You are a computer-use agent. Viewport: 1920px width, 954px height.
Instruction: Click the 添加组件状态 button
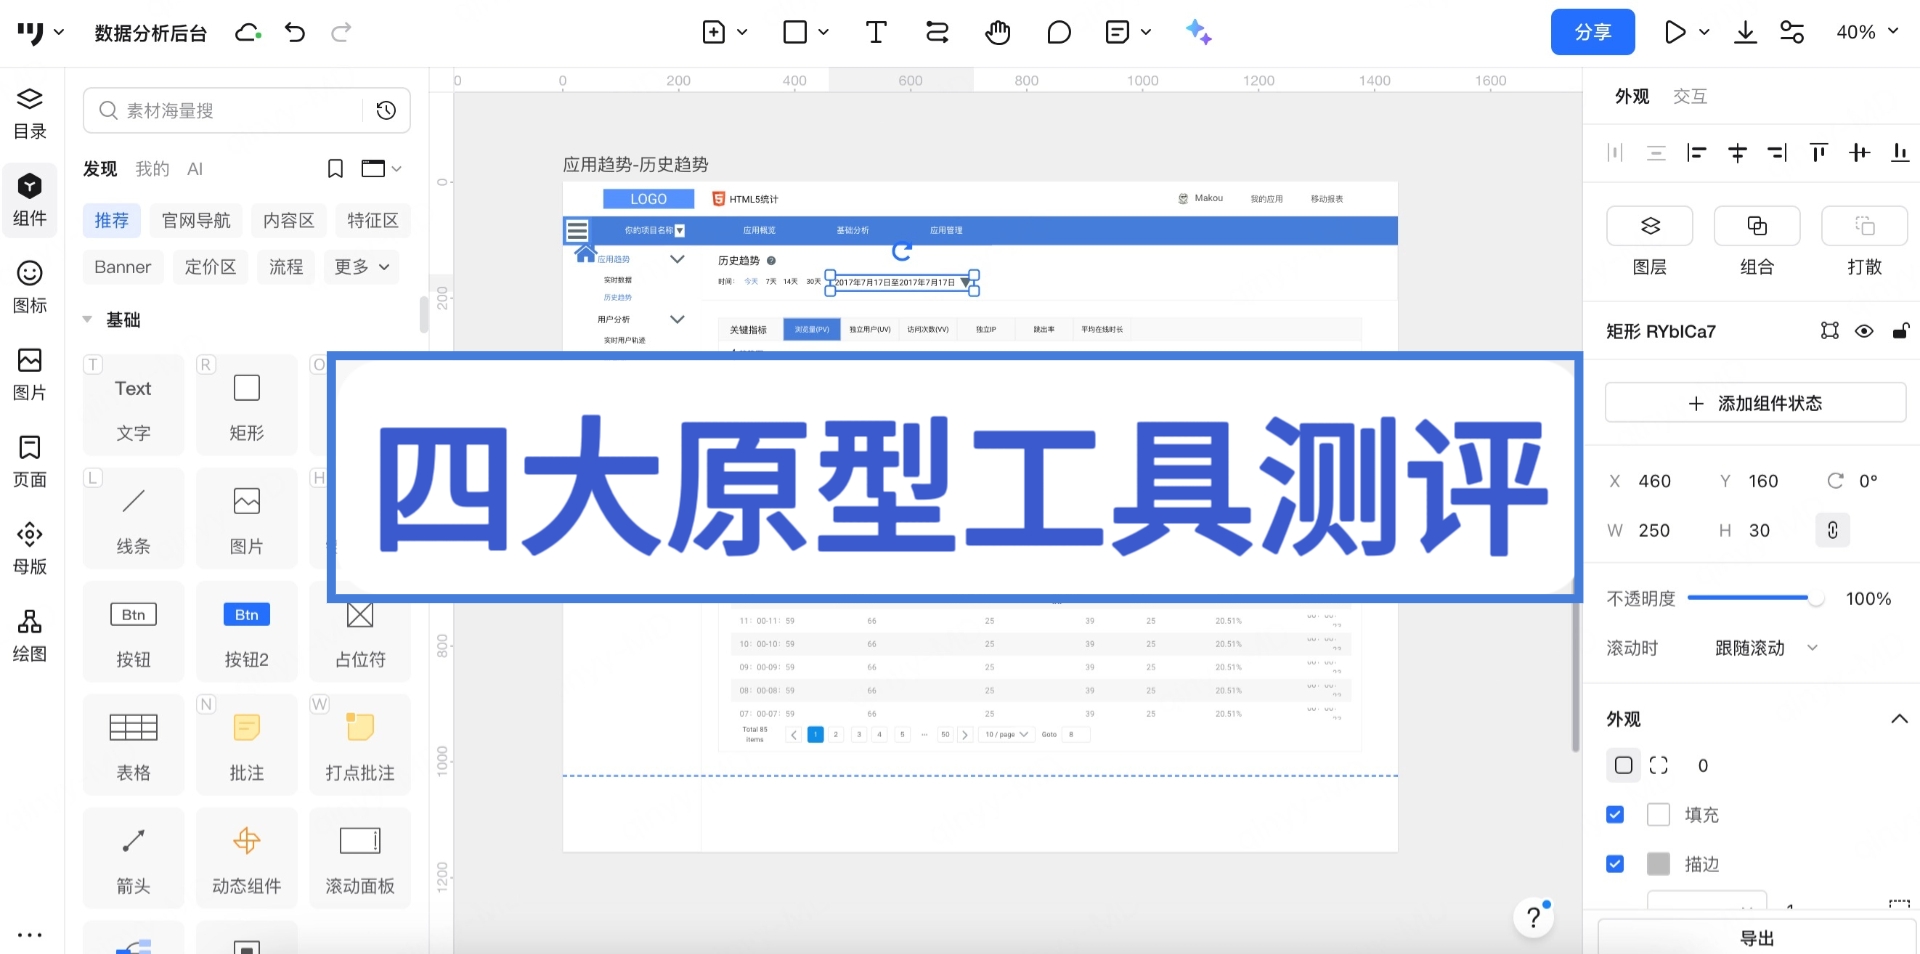1755,403
